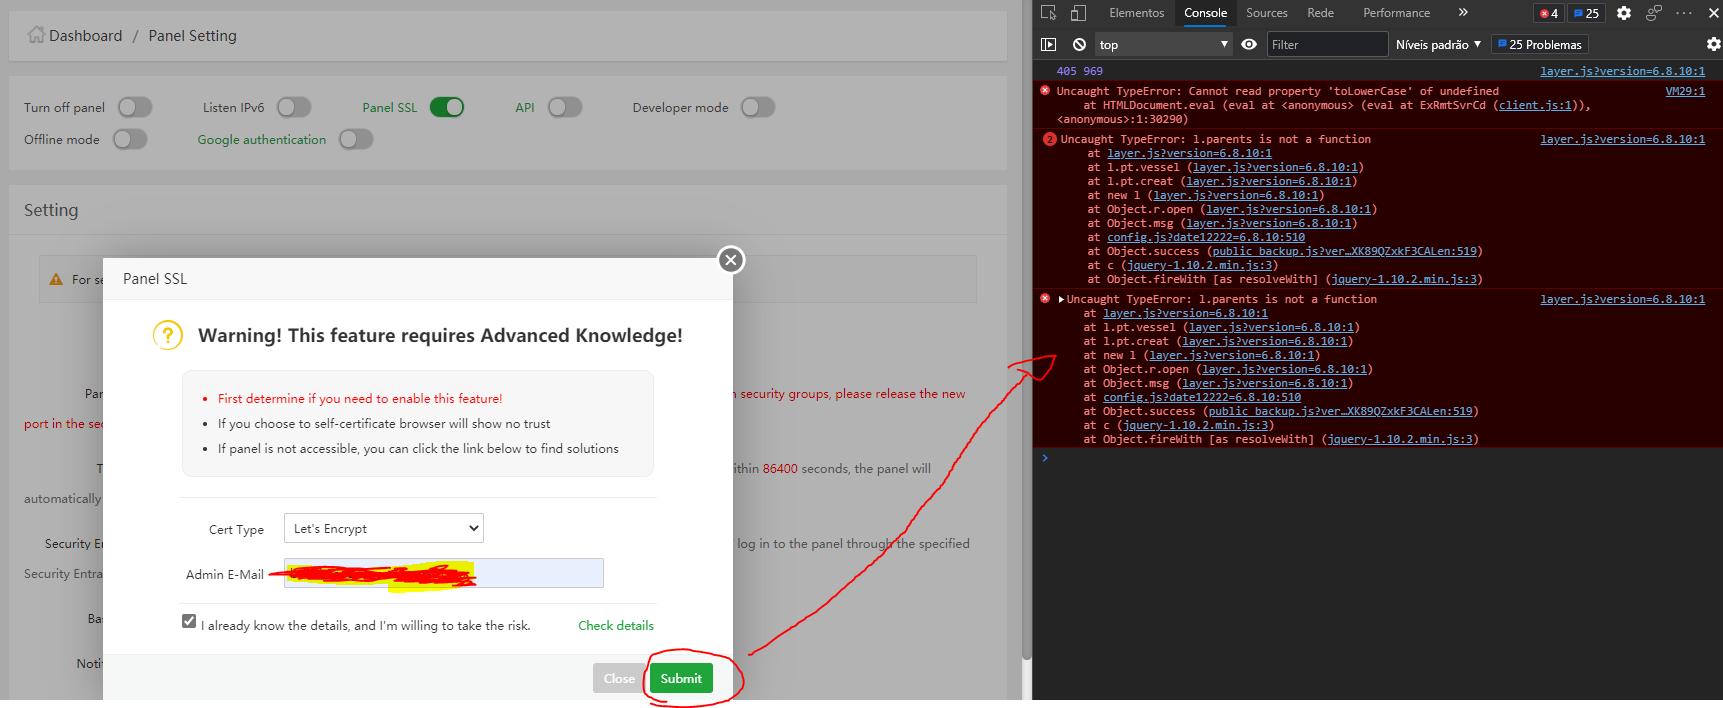Open console settings gear beside 25 Problemas
Viewport: 1723px width, 708px height.
point(1713,45)
